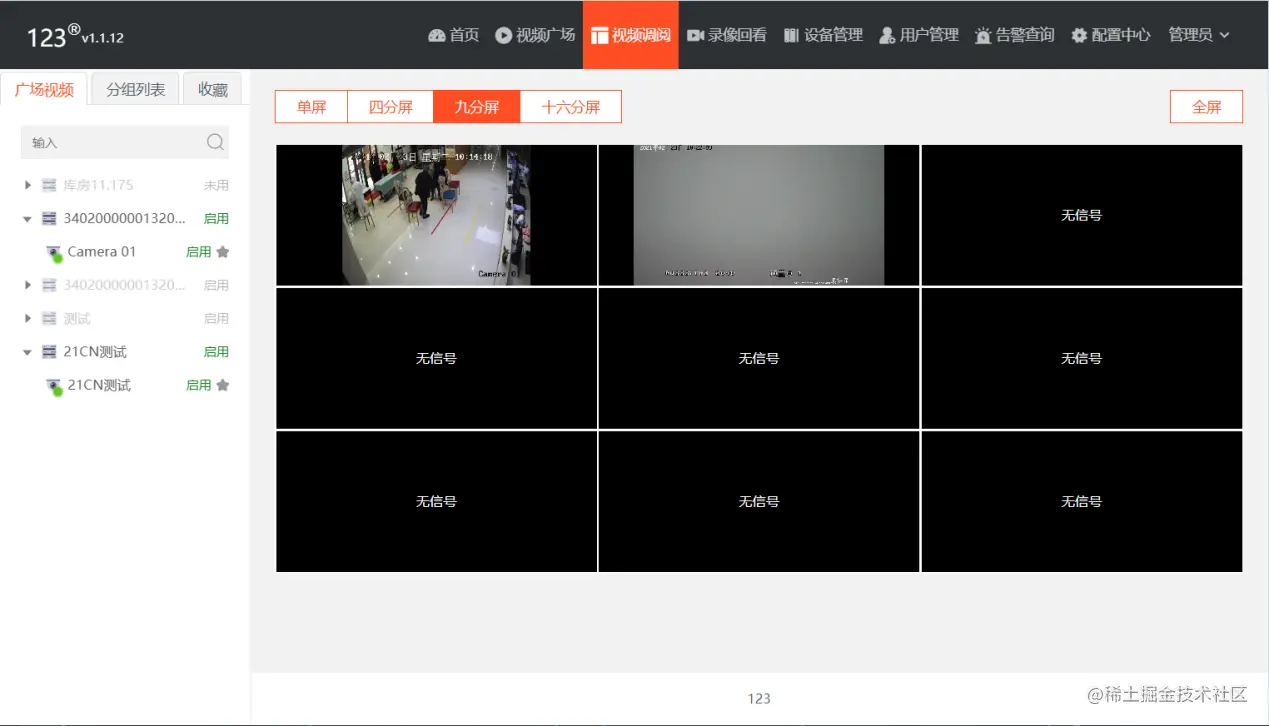The height and width of the screenshot is (726, 1269).
Task: Open 录像回看 recording playback
Action: (x=727, y=35)
